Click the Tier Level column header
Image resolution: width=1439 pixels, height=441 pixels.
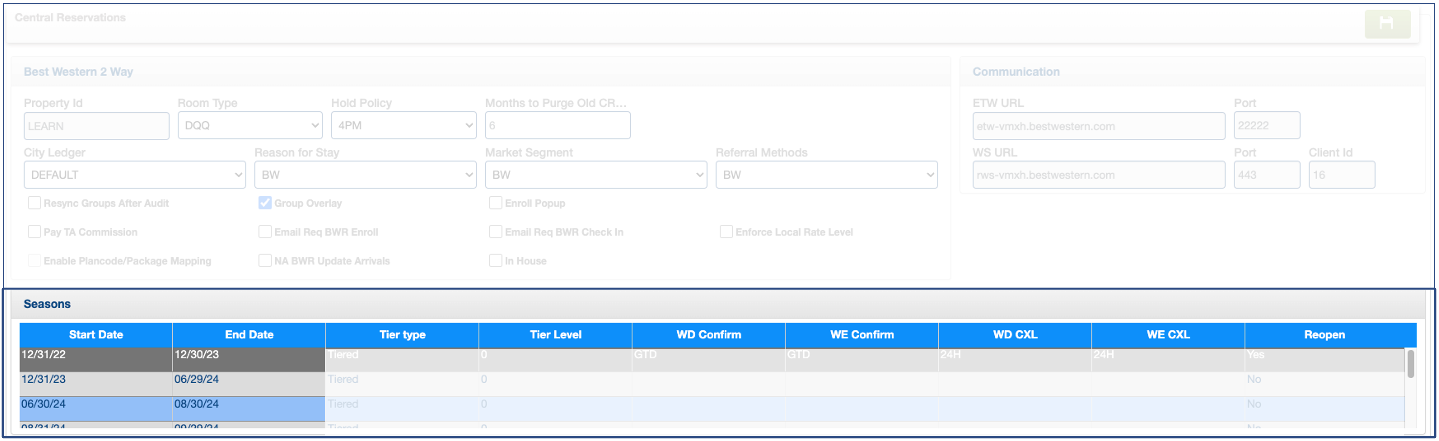(x=555, y=335)
